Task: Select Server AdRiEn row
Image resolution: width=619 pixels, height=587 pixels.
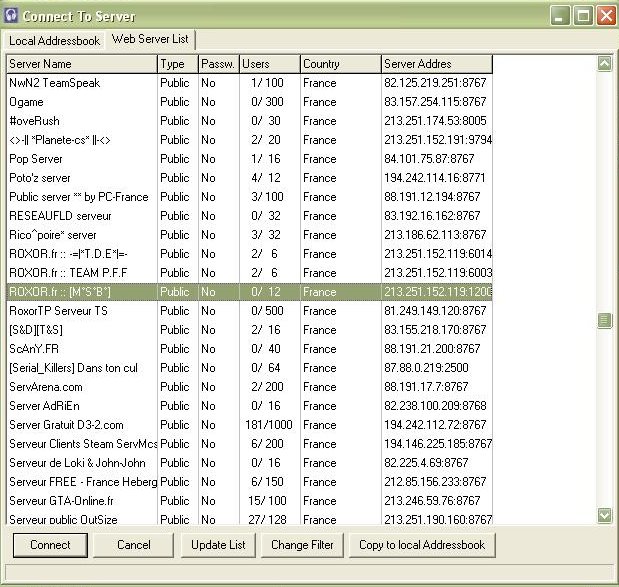Action: 249,406
